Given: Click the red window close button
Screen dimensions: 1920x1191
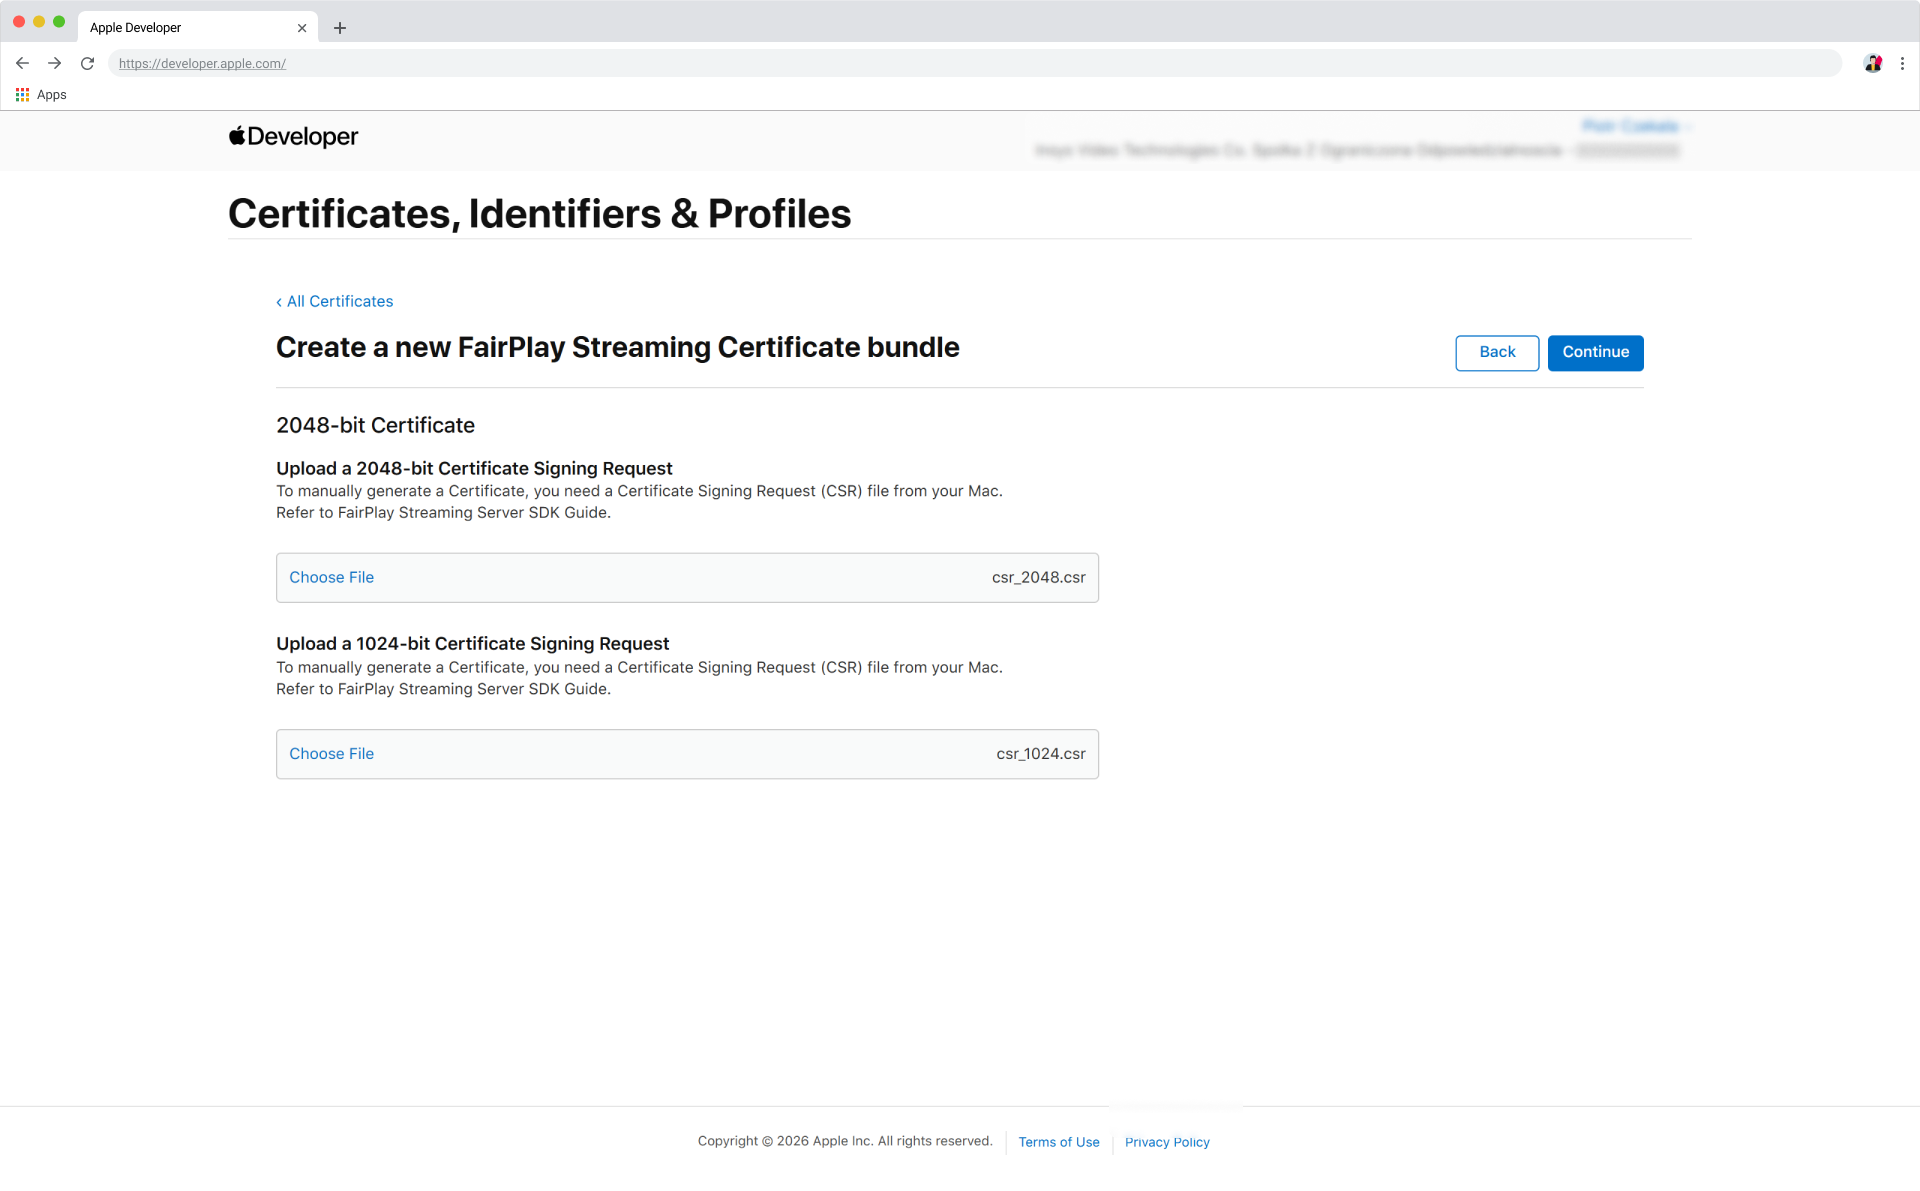Looking at the screenshot, I should tap(19, 21).
